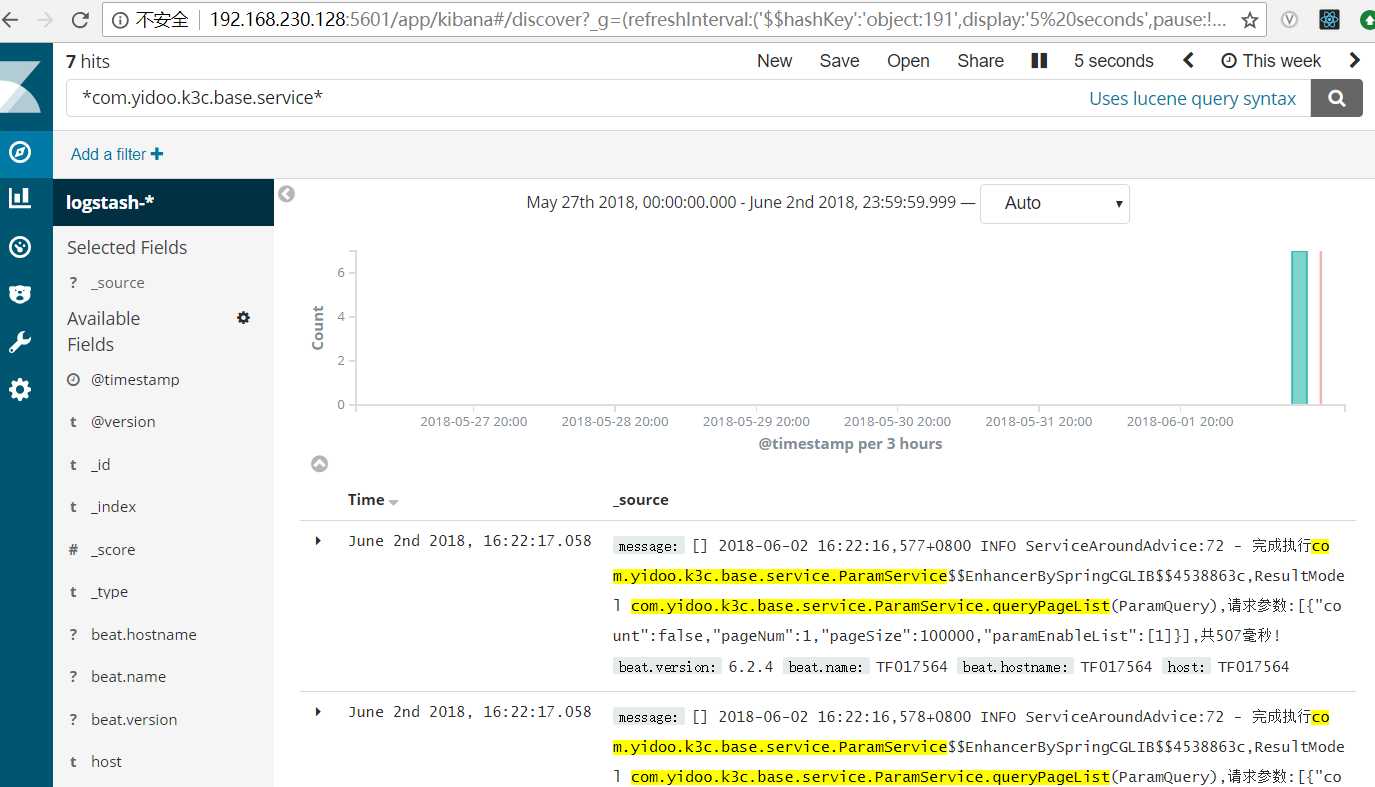Open Available Fields settings gear
Screen dimensions: 1375x787
(243, 318)
